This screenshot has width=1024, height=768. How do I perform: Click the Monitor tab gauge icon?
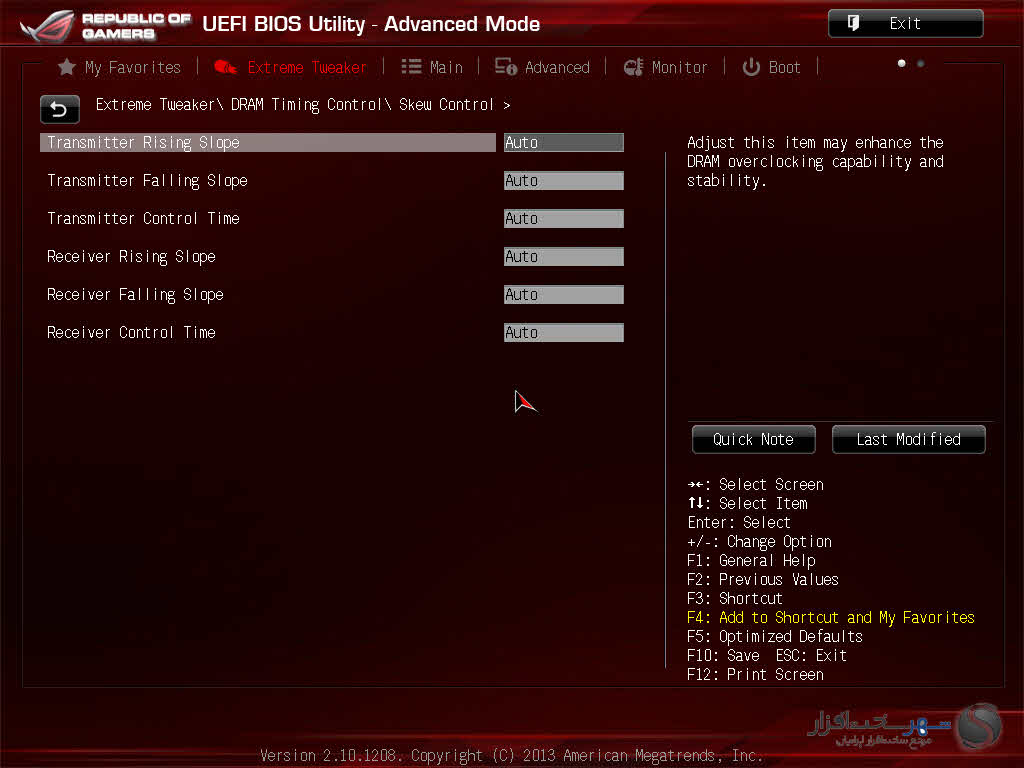633,67
